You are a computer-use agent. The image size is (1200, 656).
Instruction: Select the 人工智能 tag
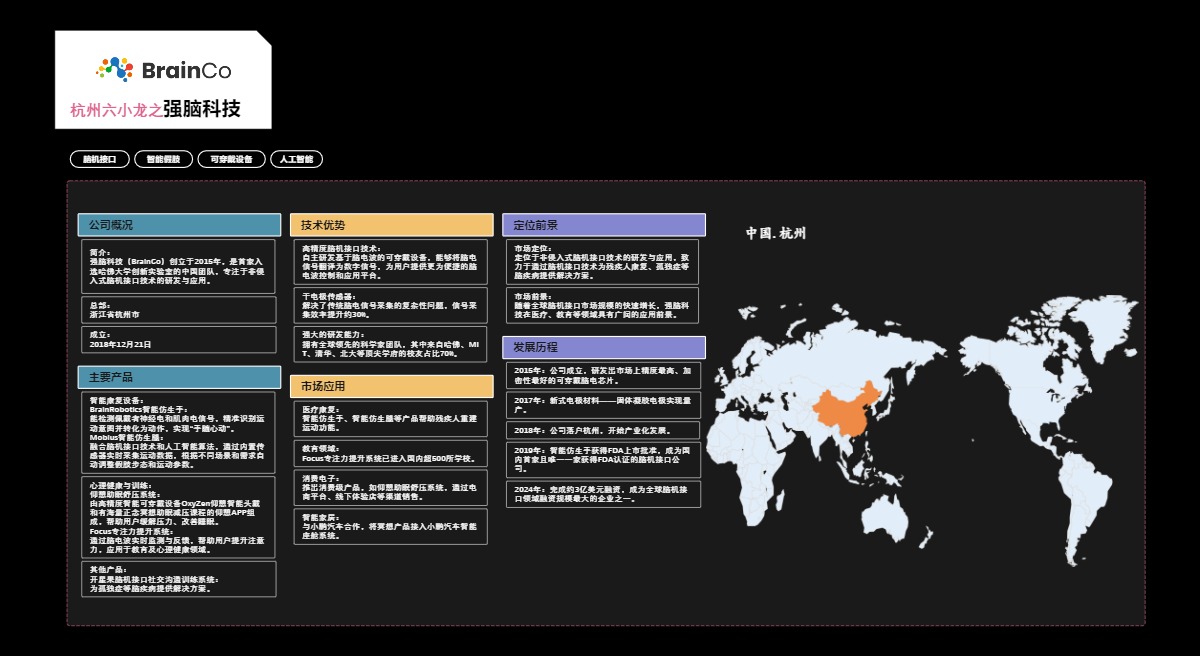[296, 159]
